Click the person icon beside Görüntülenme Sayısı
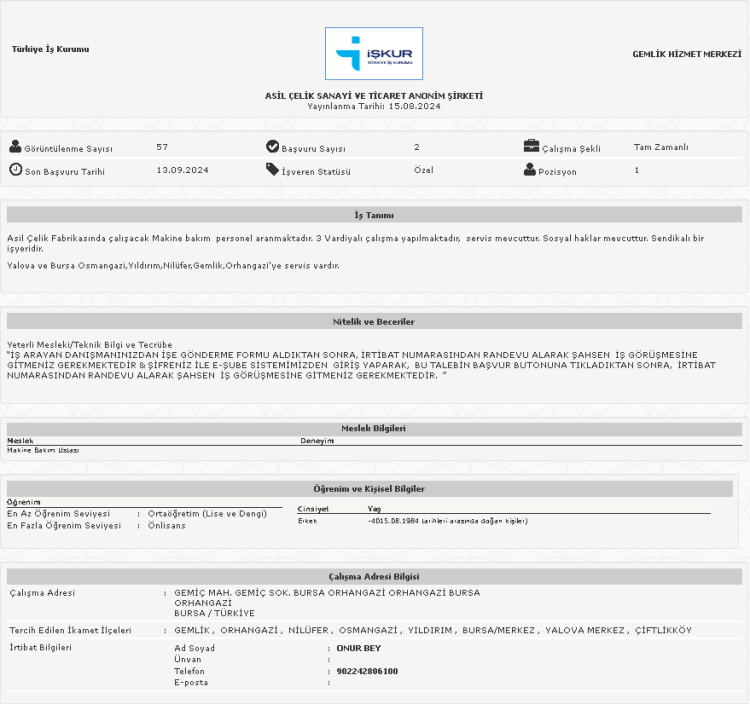The height and width of the screenshot is (704, 750). (15, 147)
